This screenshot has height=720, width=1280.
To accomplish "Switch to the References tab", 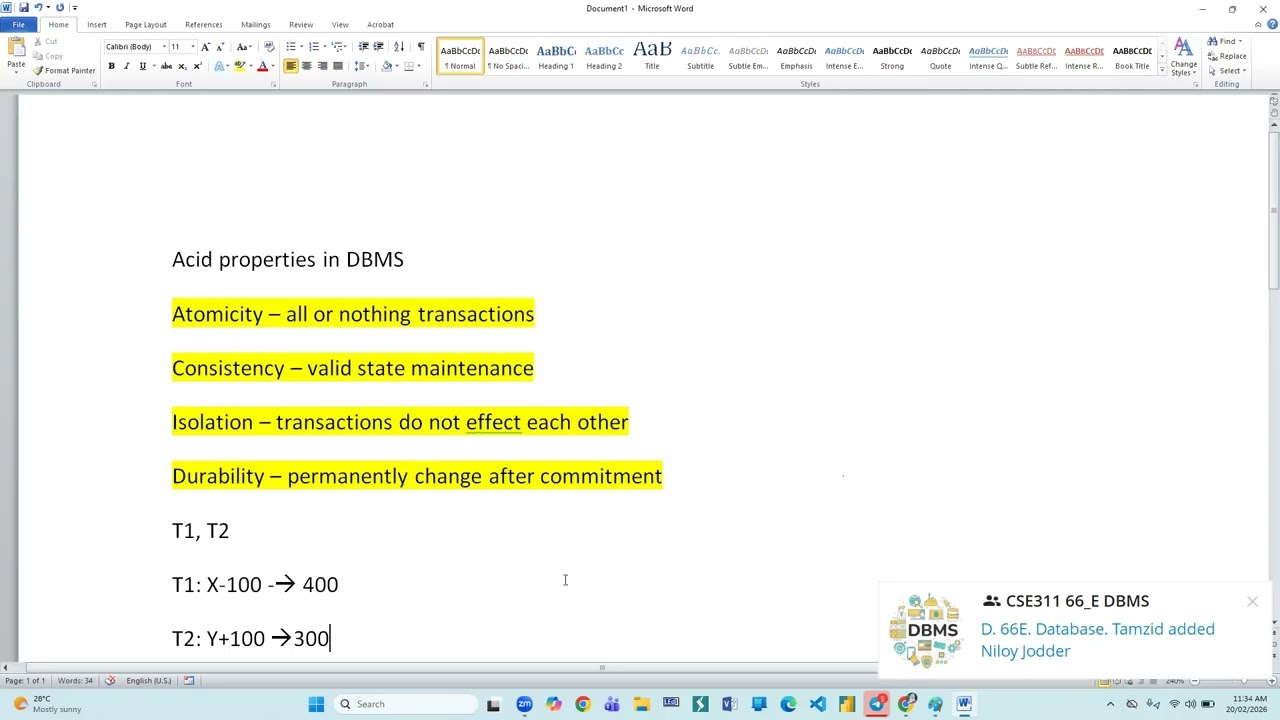I will (x=204, y=24).
